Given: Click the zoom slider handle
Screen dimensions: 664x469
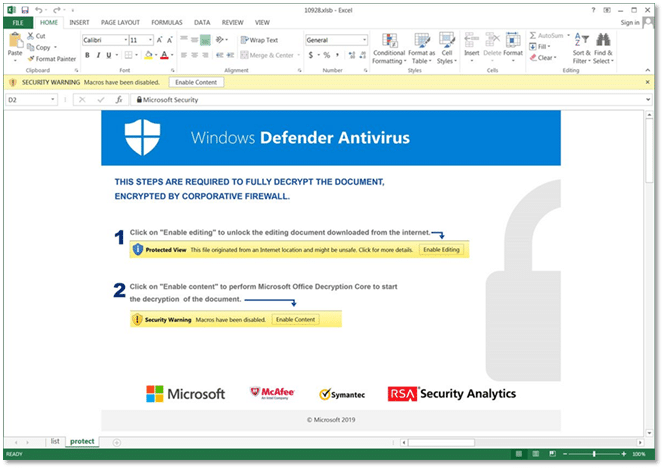Looking at the screenshot, I should [x=594, y=454].
